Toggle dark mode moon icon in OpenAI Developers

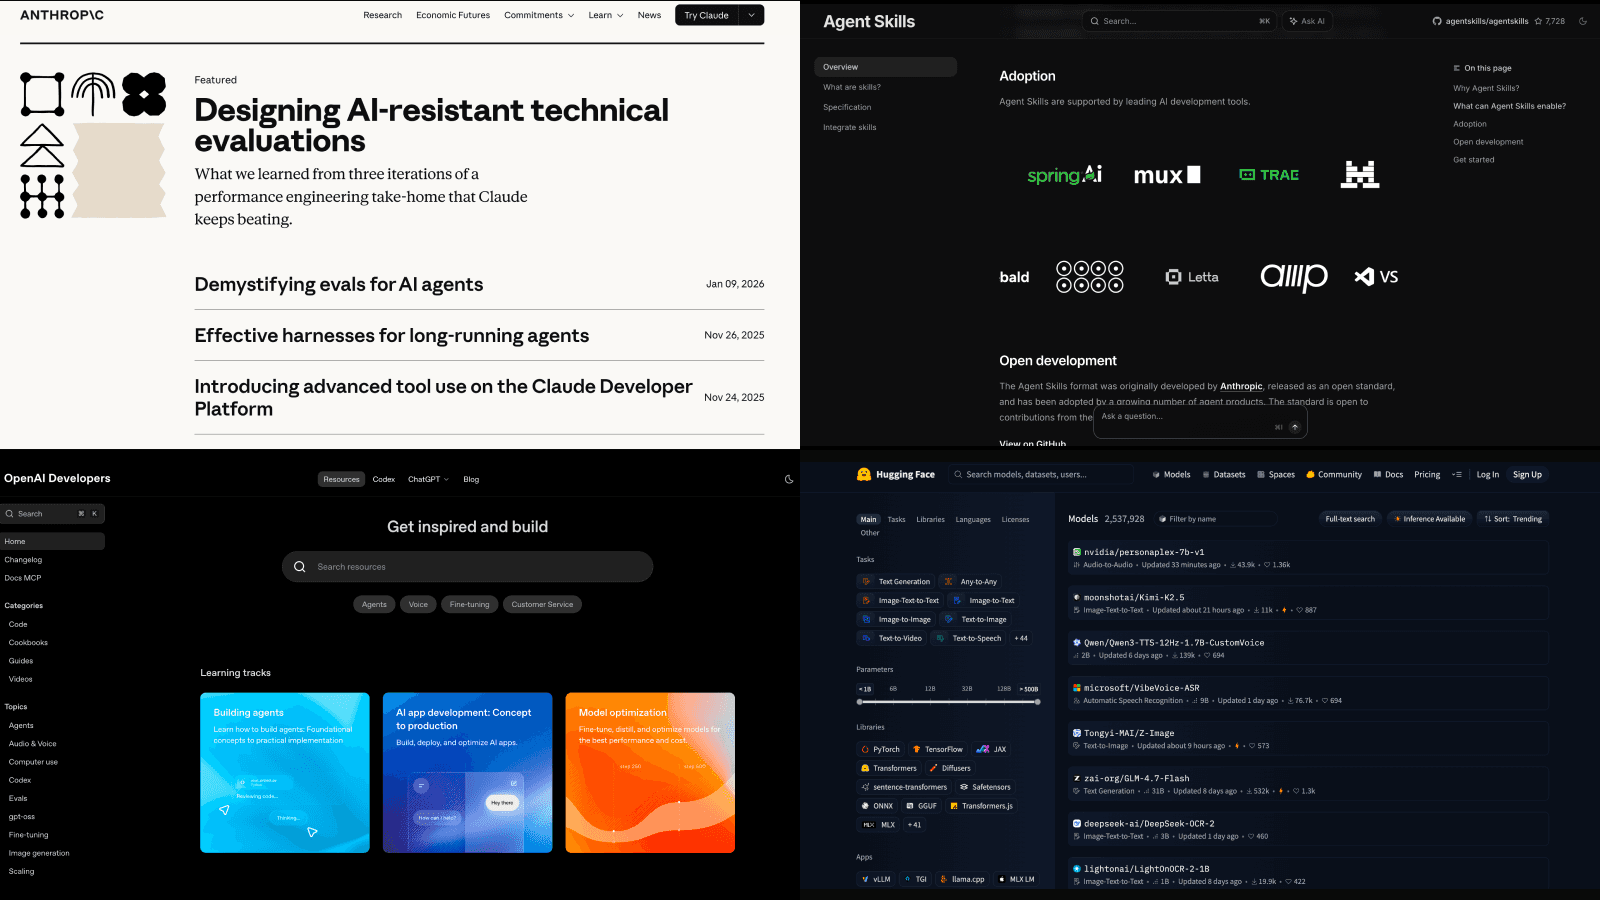(x=789, y=479)
